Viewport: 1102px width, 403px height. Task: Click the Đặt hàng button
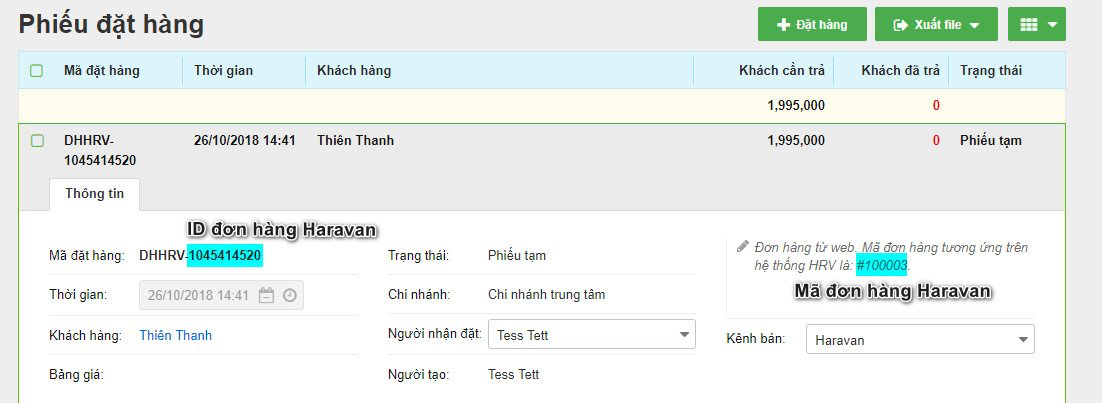[x=812, y=24]
